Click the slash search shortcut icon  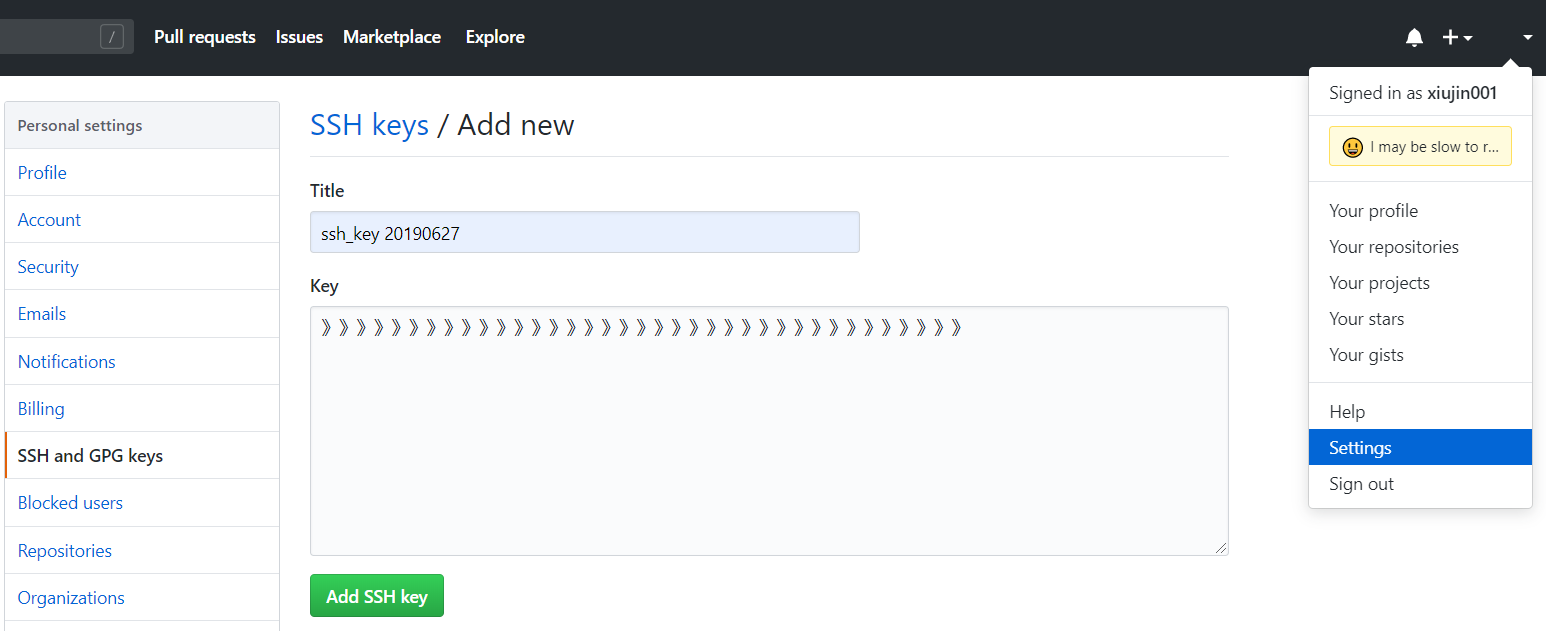tap(112, 38)
